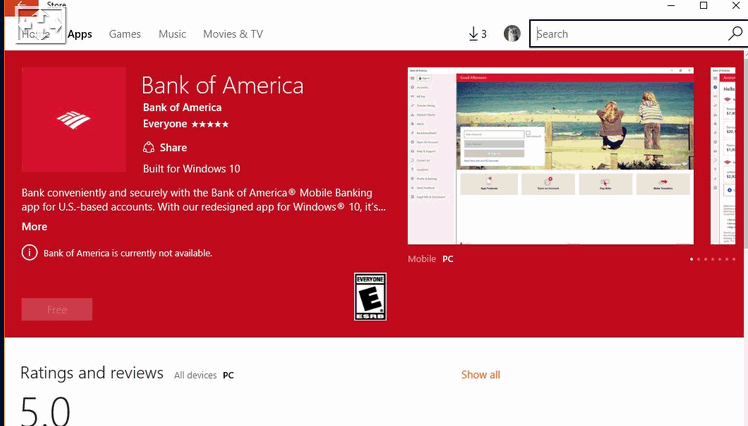Share the Bank of America app

tap(165, 147)
